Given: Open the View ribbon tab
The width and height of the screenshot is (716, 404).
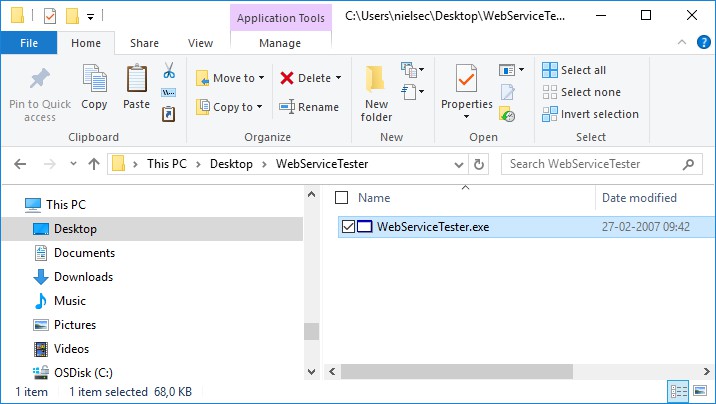Looking at the screenshot, I should coord(200,43).
